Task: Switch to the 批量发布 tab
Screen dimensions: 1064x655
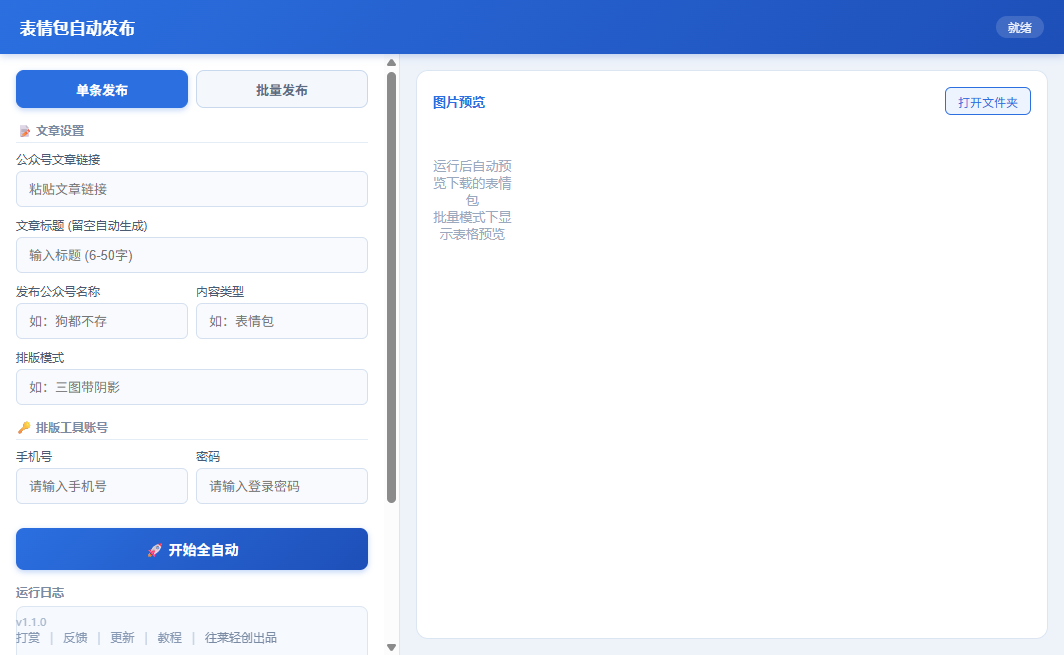Action: 282,89
